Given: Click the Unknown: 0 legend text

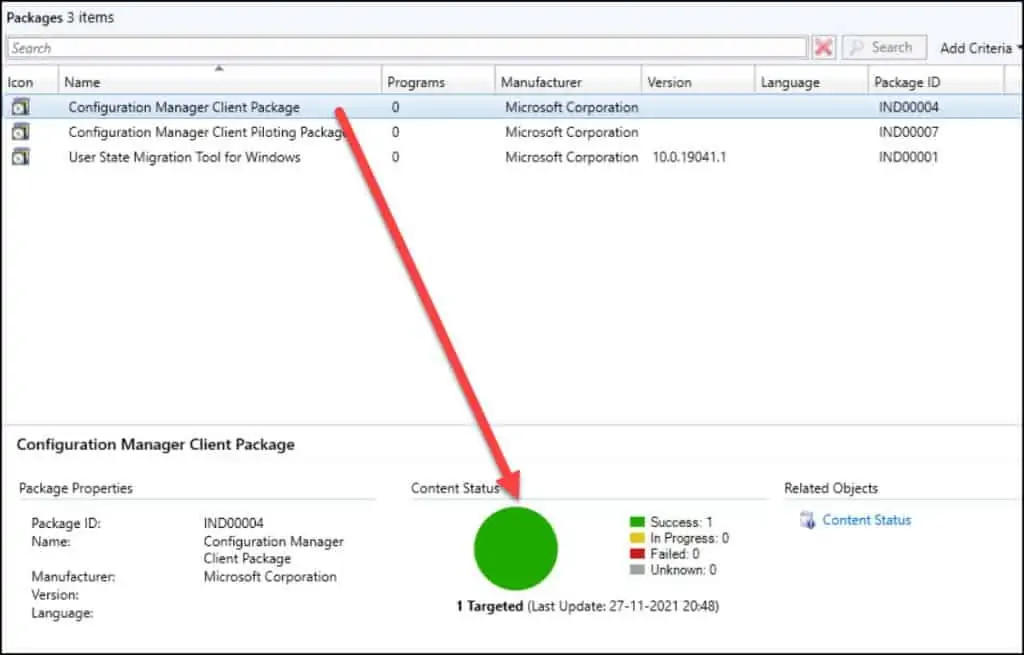Looking at the screenshot, I should click(683, 569).
